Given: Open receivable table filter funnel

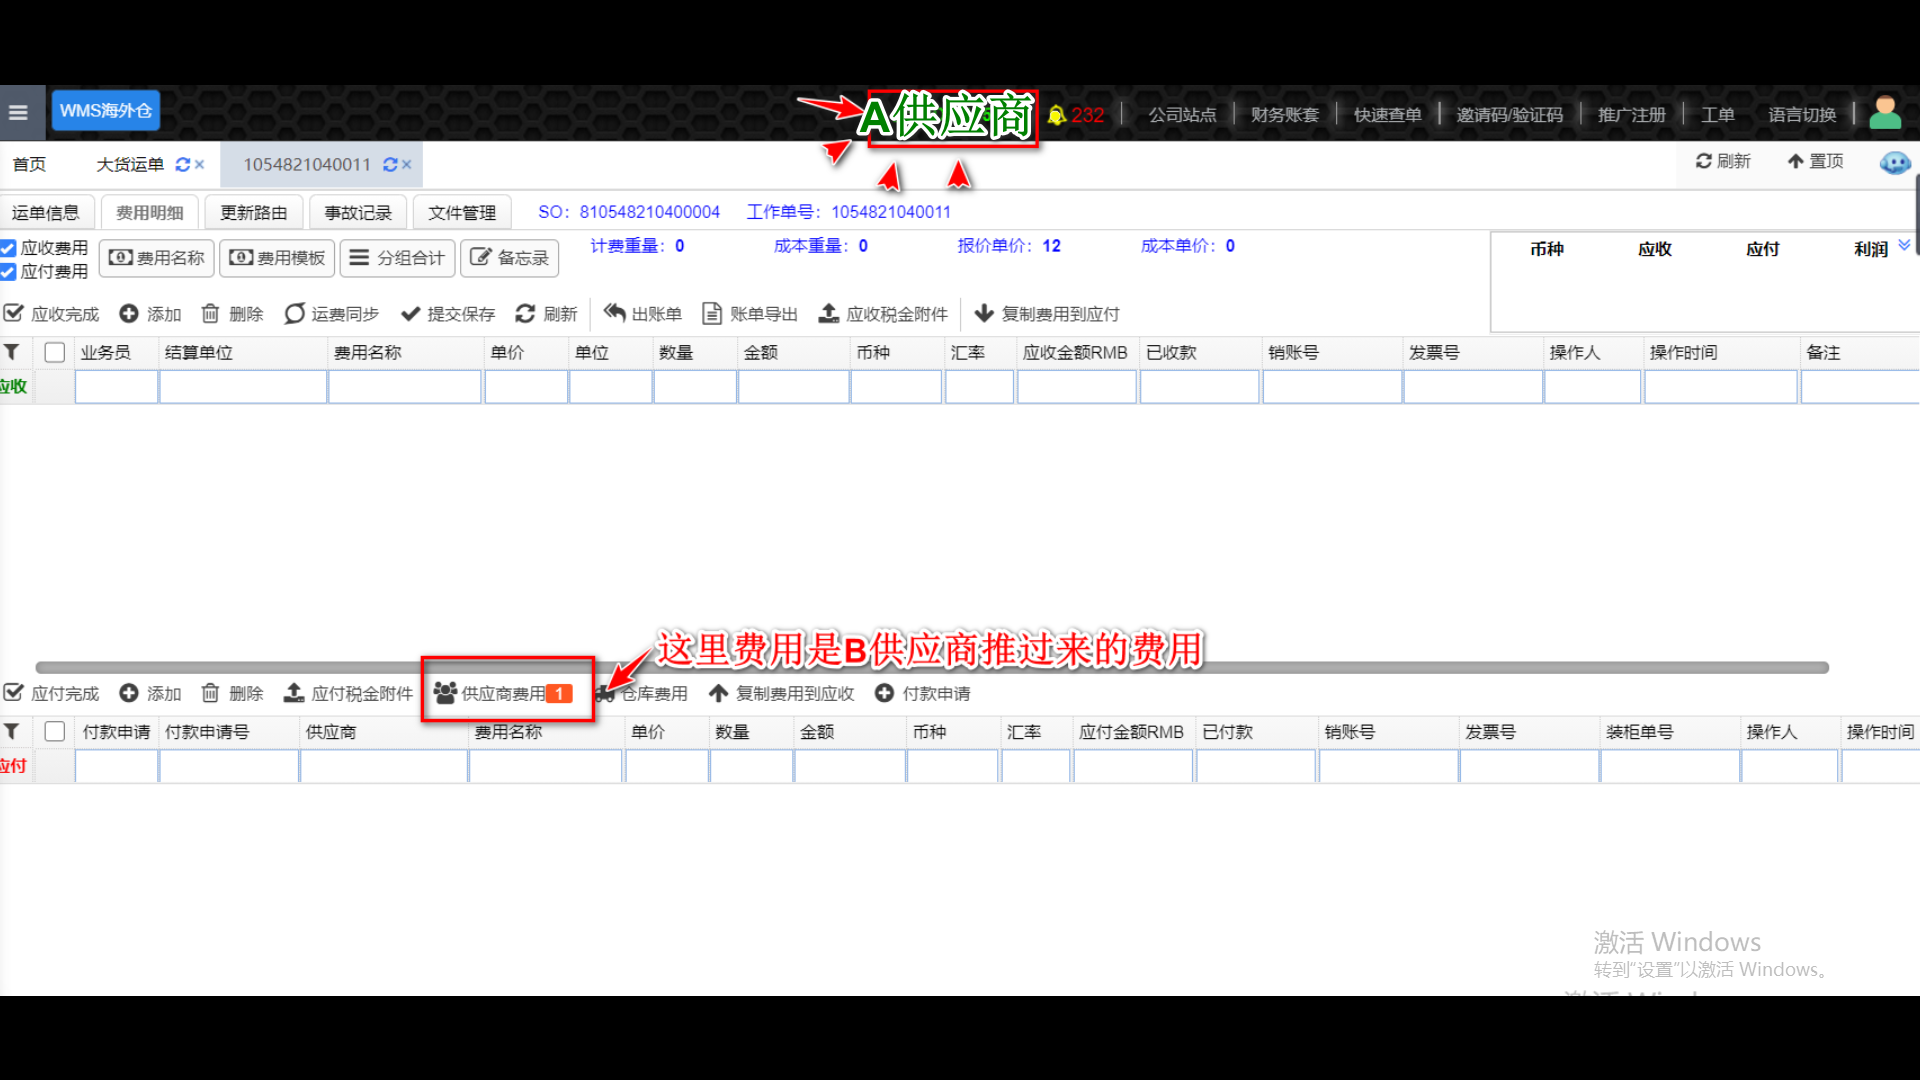Looking at the screenshot, I should point(12,352).
